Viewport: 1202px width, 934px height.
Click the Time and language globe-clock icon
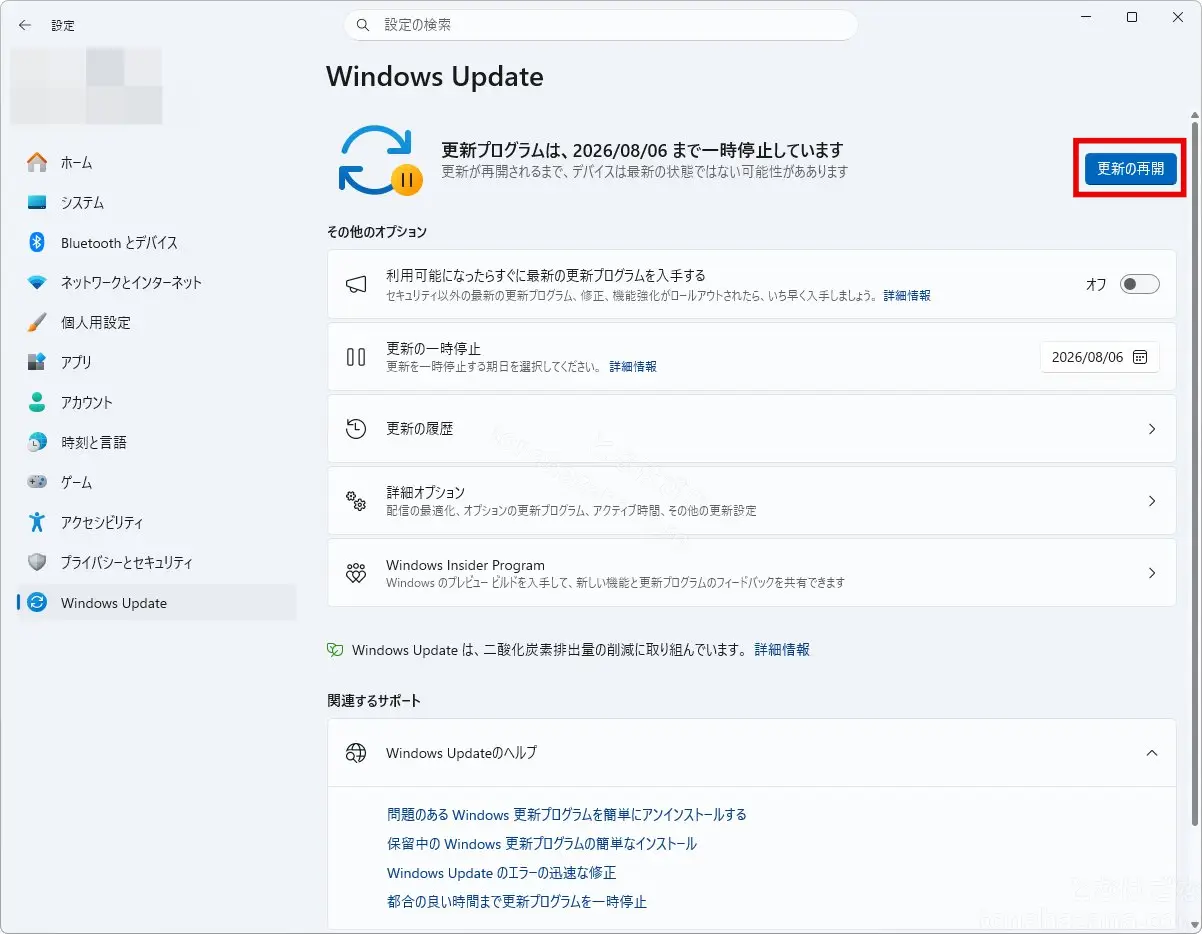(37, 442)
